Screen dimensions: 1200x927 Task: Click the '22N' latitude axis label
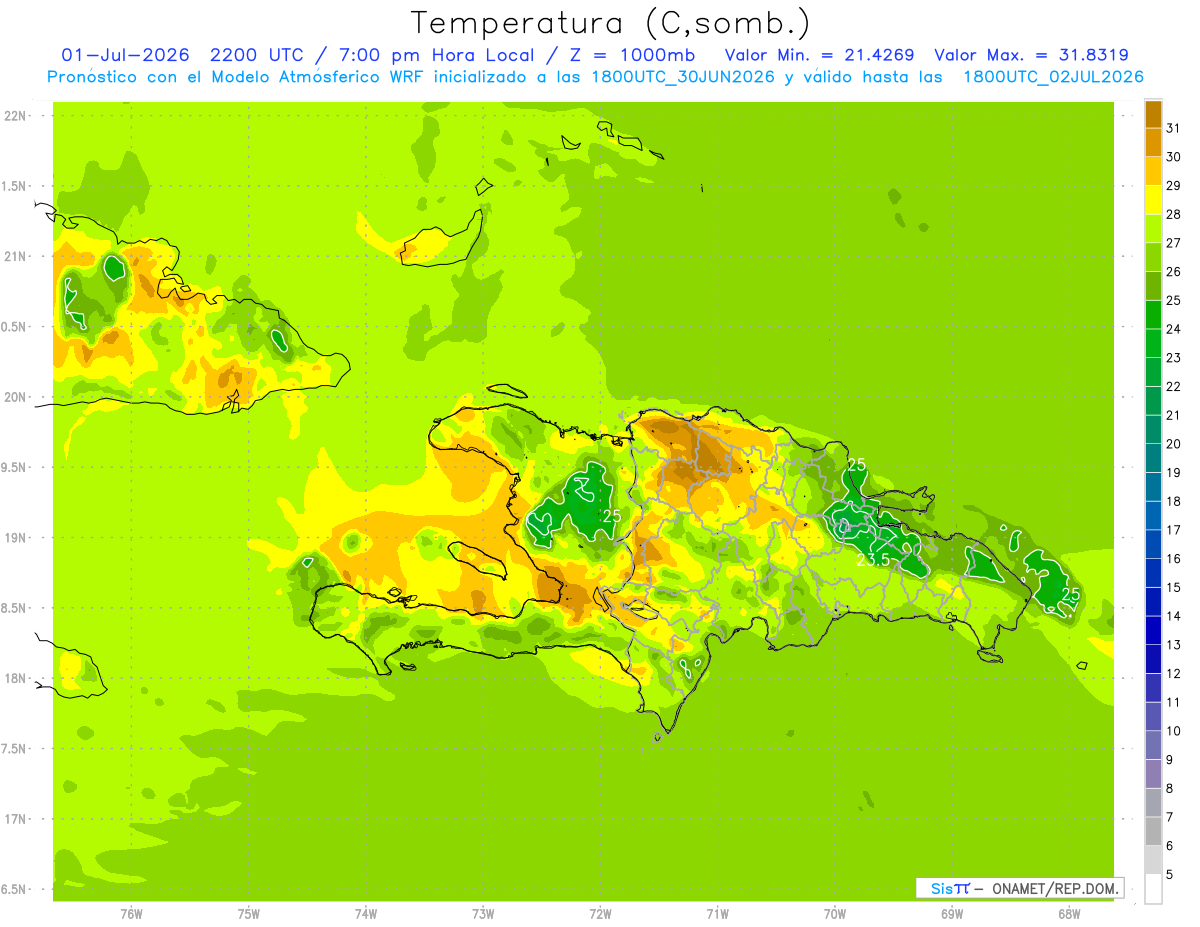(15, 116)
